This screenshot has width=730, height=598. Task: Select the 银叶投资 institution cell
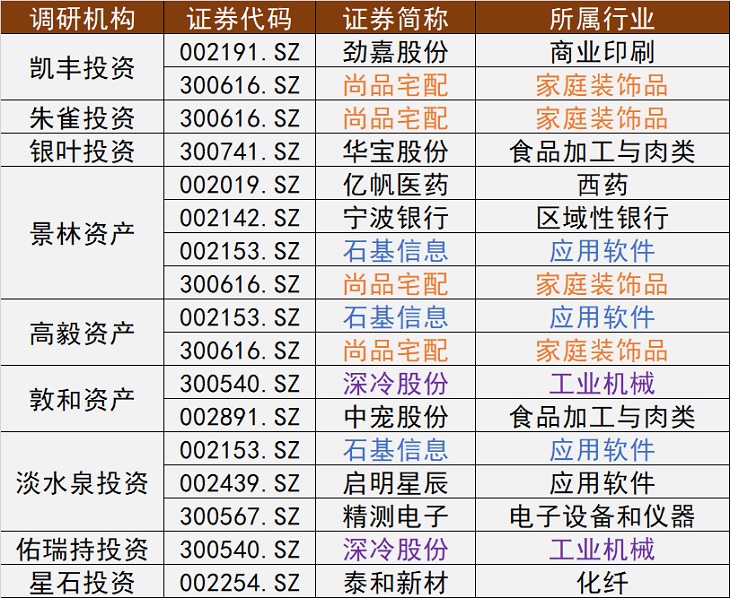pyautogui.click(x=82, y=150)
